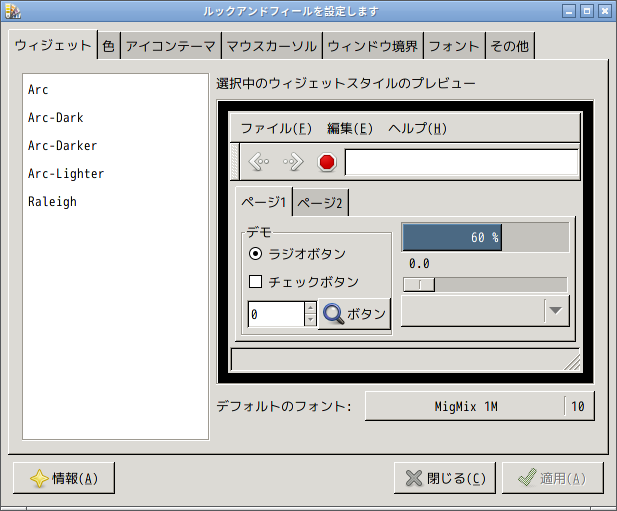This screenshot has width=617, height=511.
Task: Toggle the チェックボタン checkbox
Action: [x=255, y=282]
